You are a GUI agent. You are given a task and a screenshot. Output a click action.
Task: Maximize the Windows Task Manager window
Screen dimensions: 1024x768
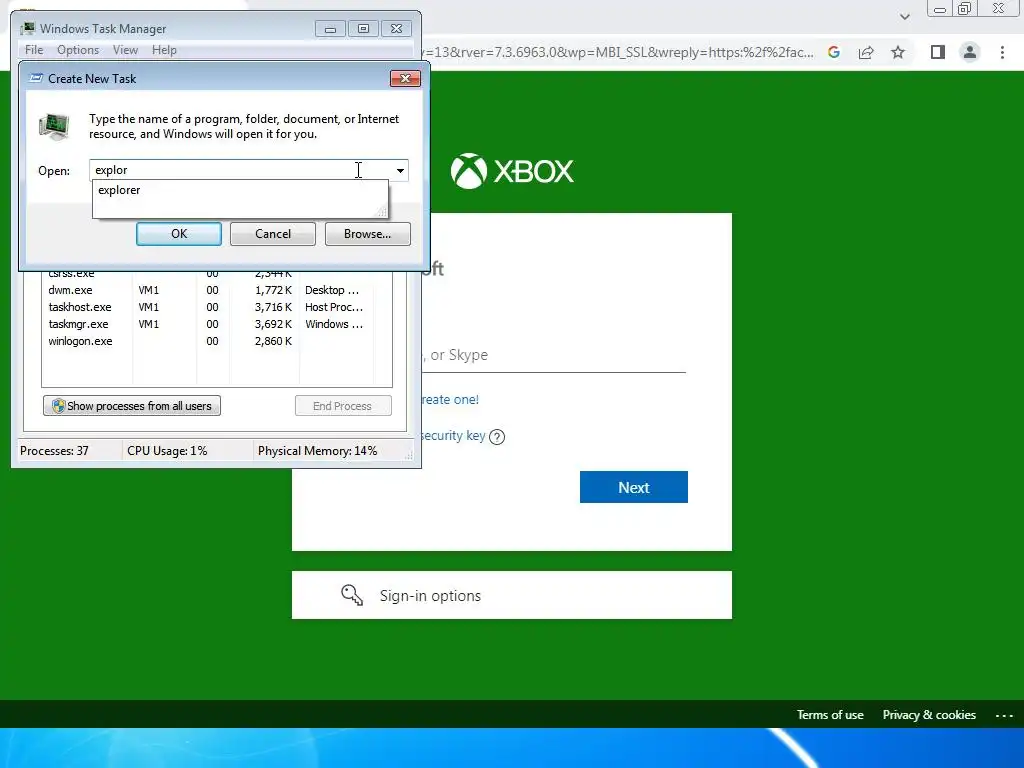363,29
